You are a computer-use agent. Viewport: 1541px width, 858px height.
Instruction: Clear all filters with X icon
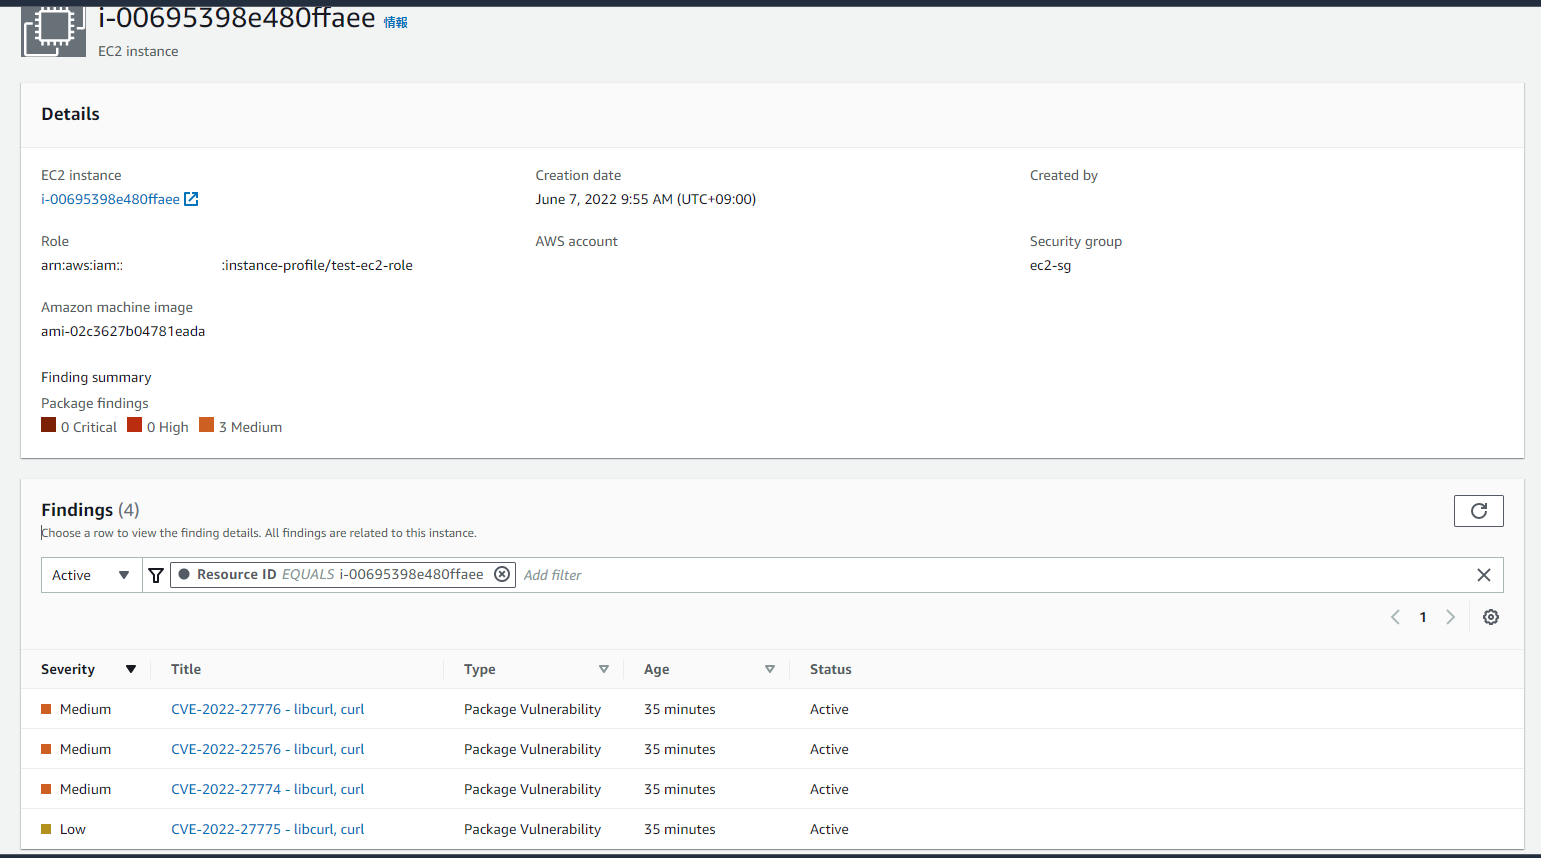[x=1483, y=575]
